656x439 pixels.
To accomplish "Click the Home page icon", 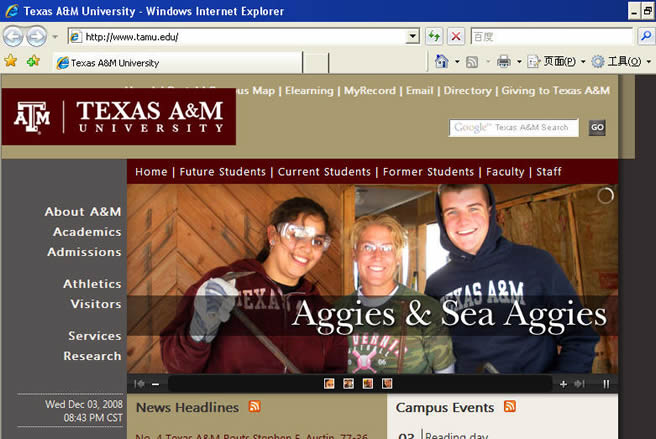I will pyautogui.click(x=442, y=62).
